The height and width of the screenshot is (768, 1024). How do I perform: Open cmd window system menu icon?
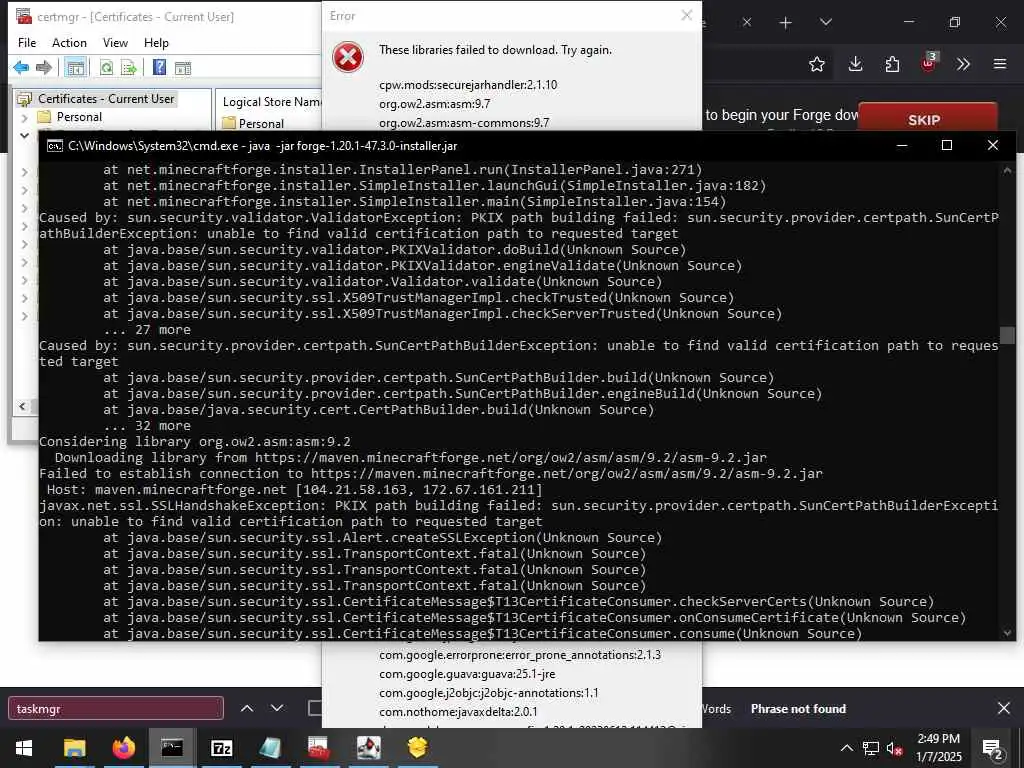[x=54, y=146]
